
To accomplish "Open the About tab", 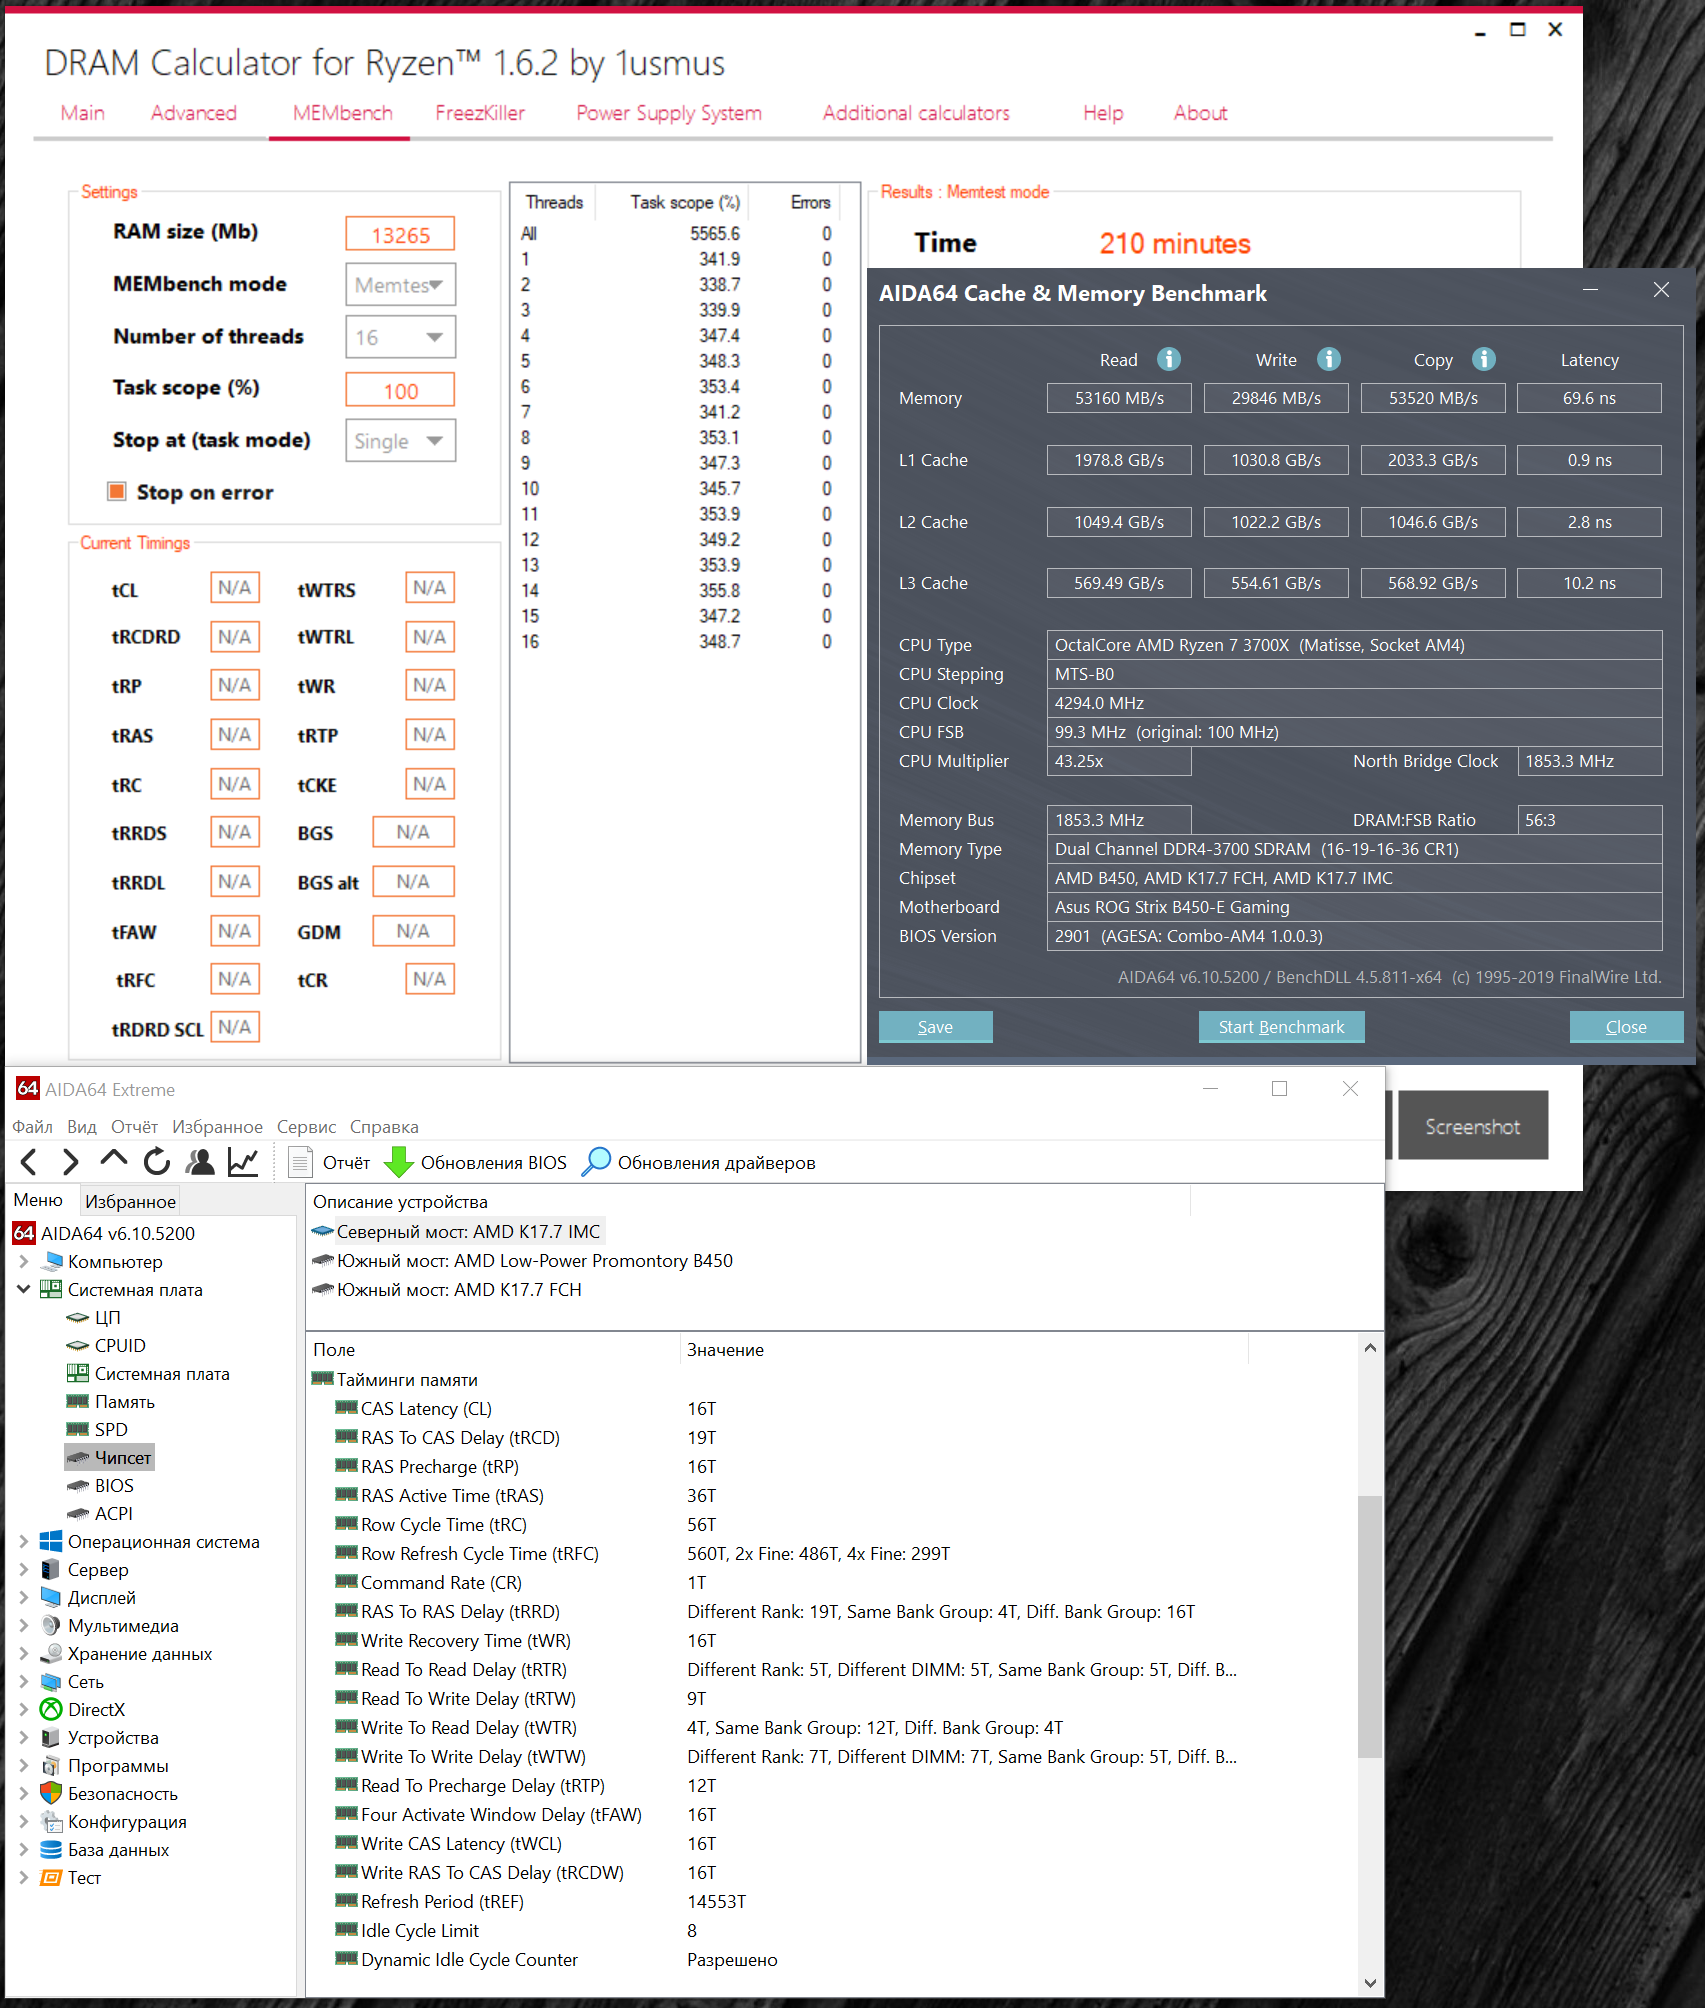I will pyautogui.click(x=1201, y=113).
